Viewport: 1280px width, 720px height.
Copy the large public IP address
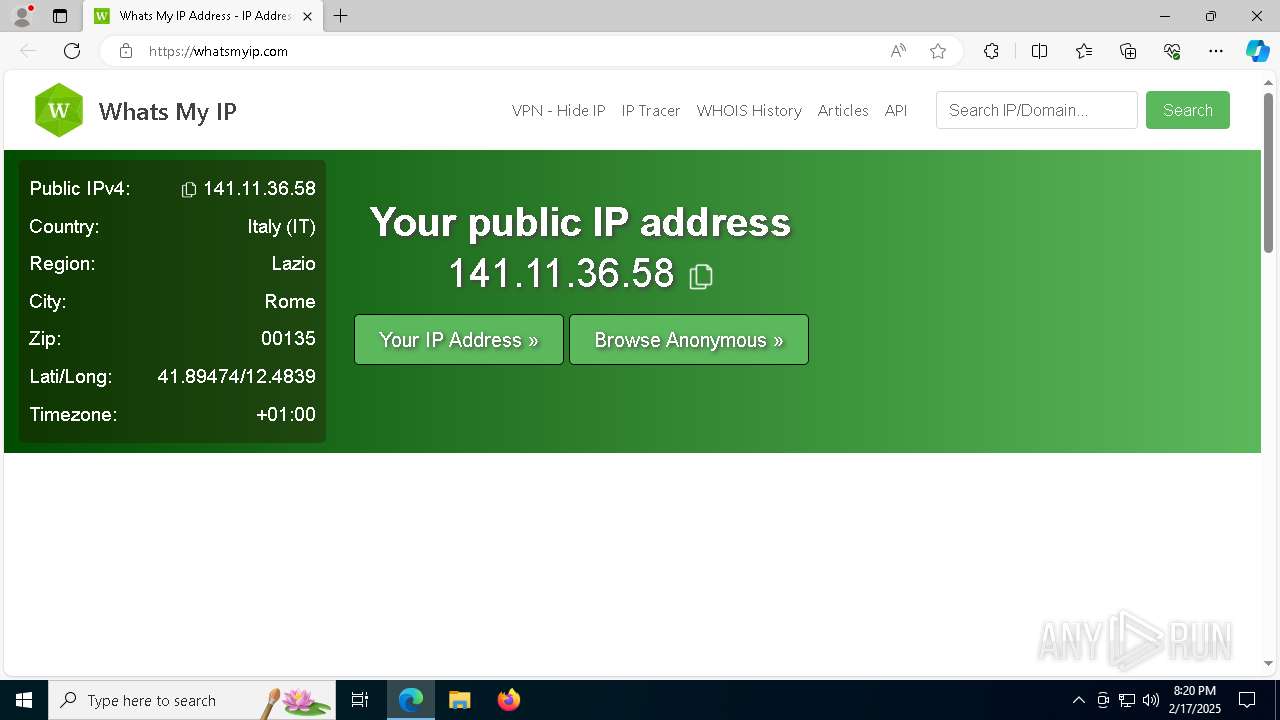(x=701, y=276)
